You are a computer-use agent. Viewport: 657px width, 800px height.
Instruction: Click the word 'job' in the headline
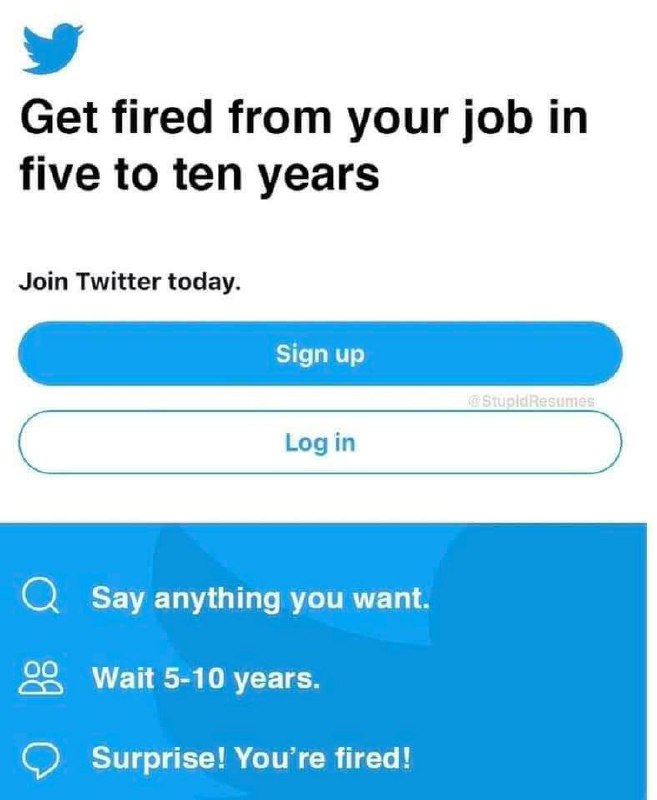tap(496, 119)
